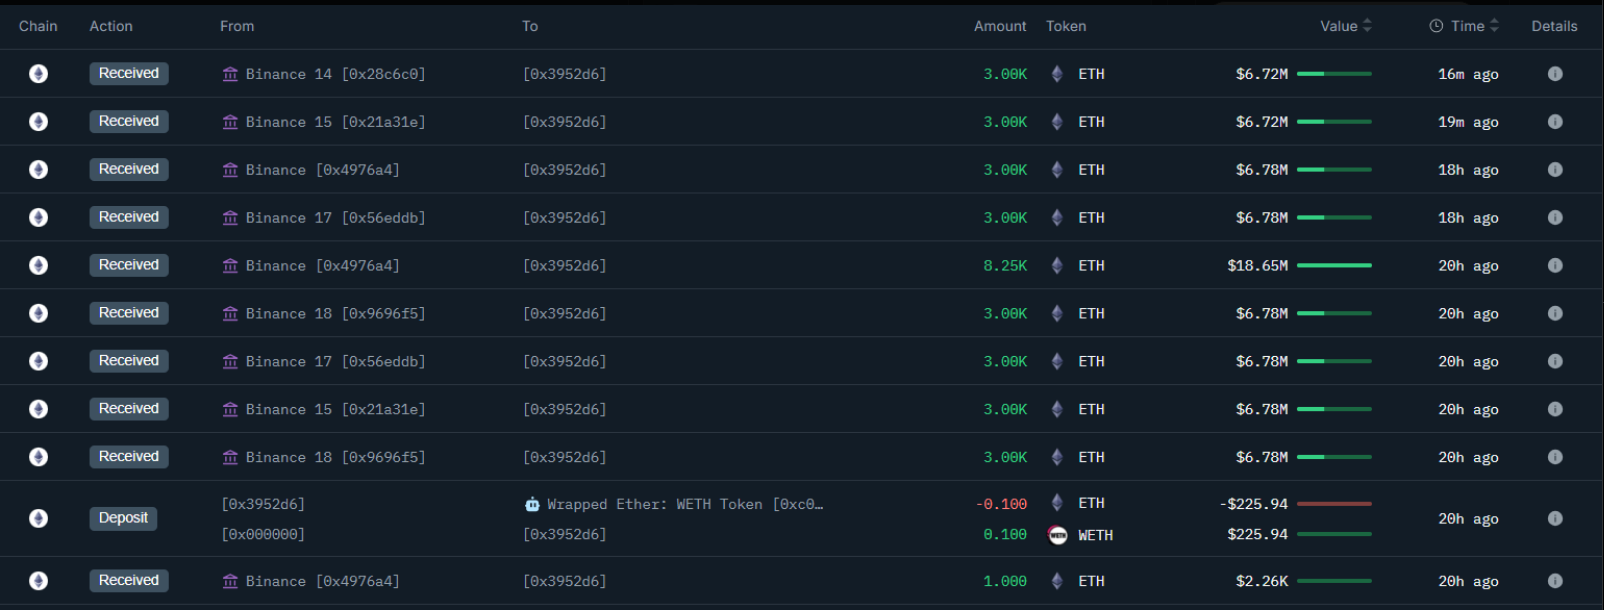
Task: Click the Amount column header
Action: (x=1000, y=26)
